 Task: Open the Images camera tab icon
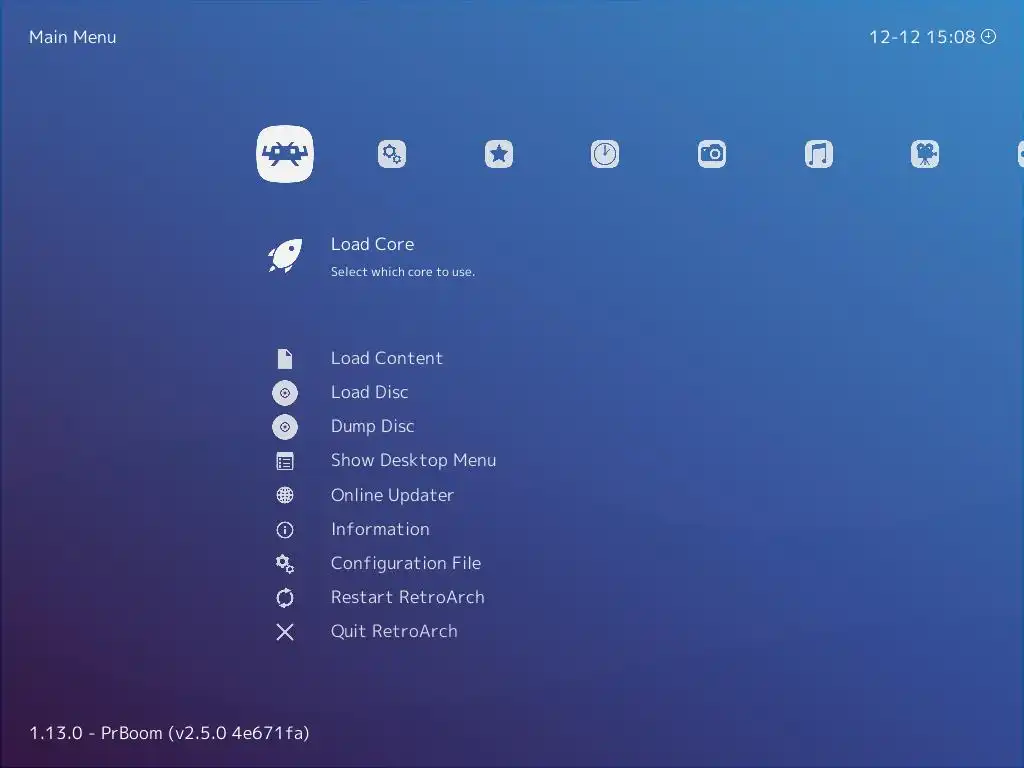(x=712, y=154)
